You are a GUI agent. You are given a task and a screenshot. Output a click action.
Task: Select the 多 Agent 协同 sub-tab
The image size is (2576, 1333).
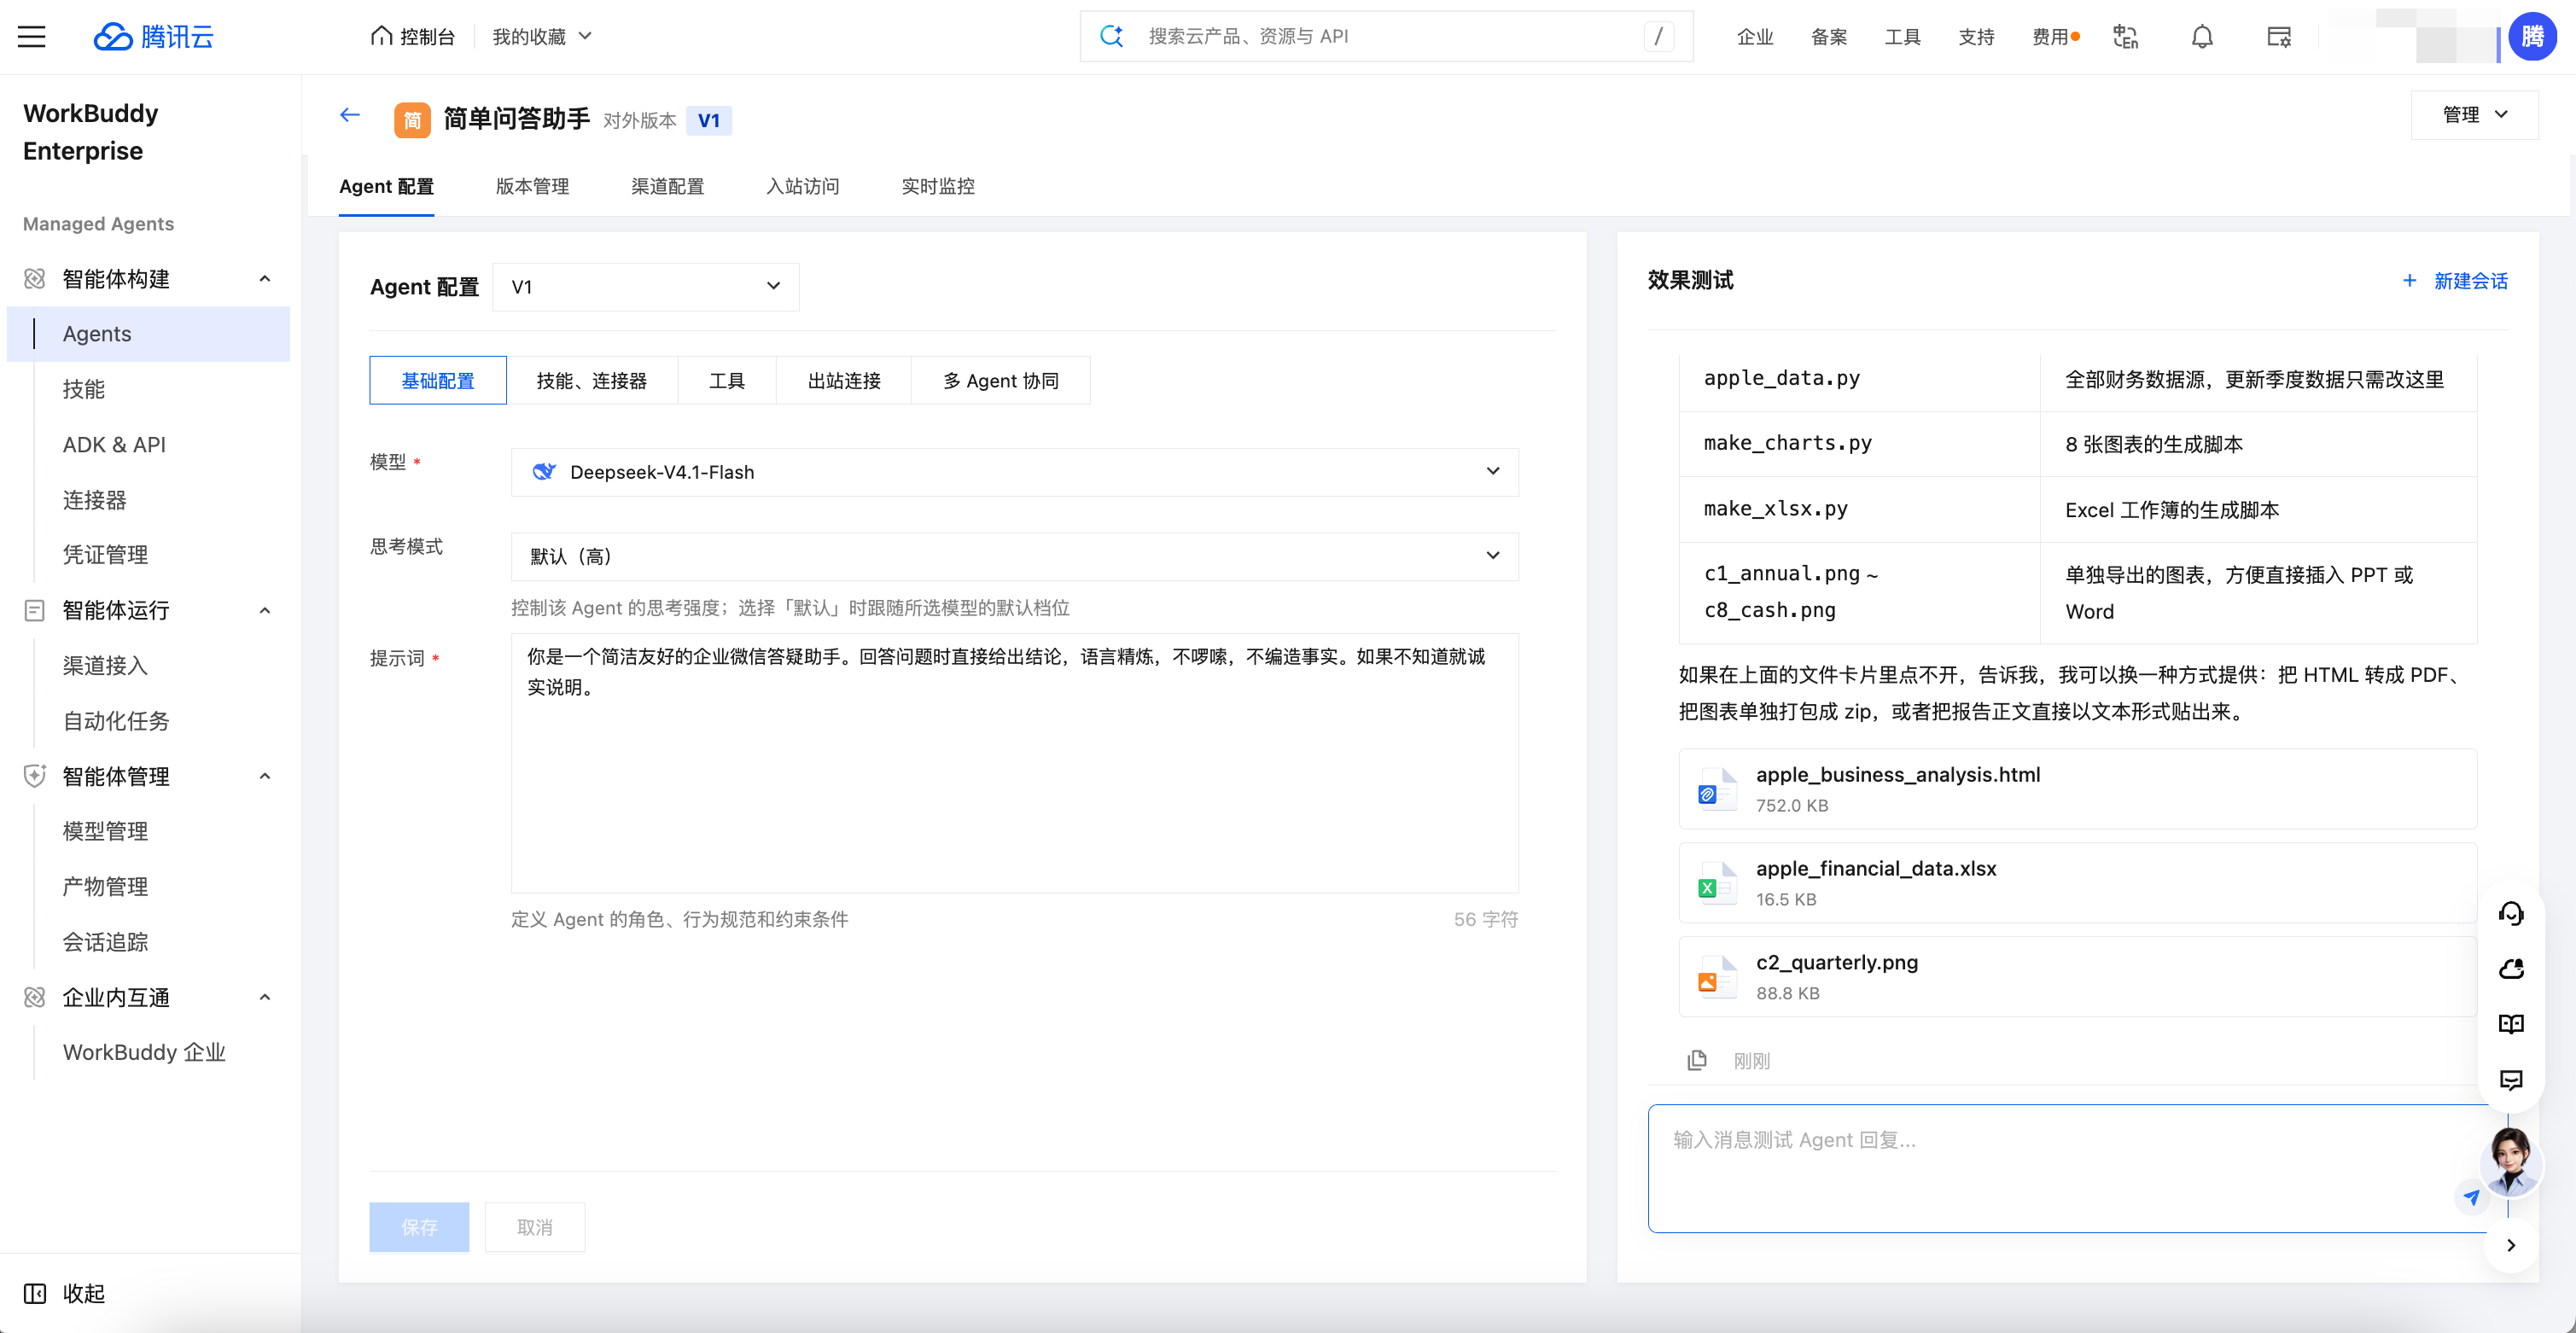(1000, 381)
